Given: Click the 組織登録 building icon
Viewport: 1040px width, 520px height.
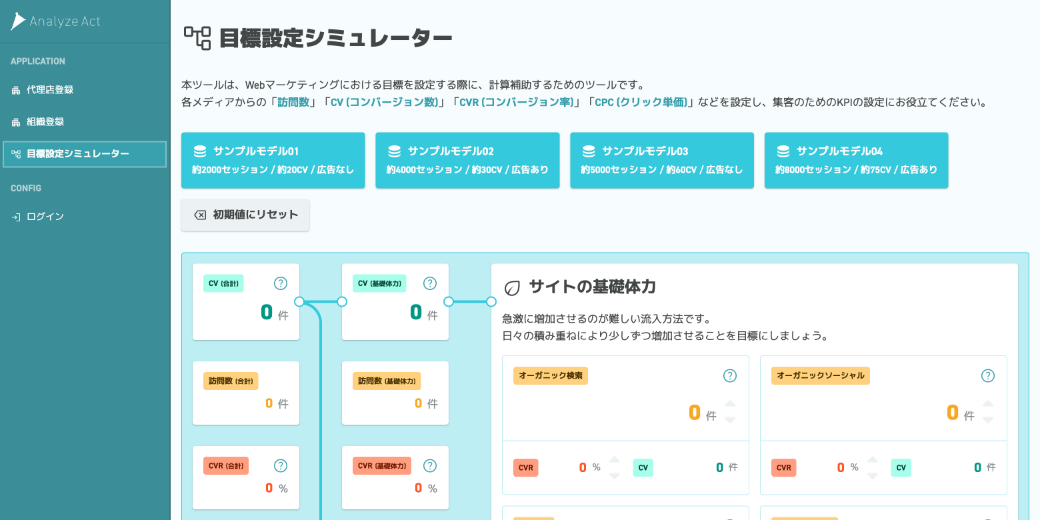Looking at the screenshot, I should pos(16,122).
